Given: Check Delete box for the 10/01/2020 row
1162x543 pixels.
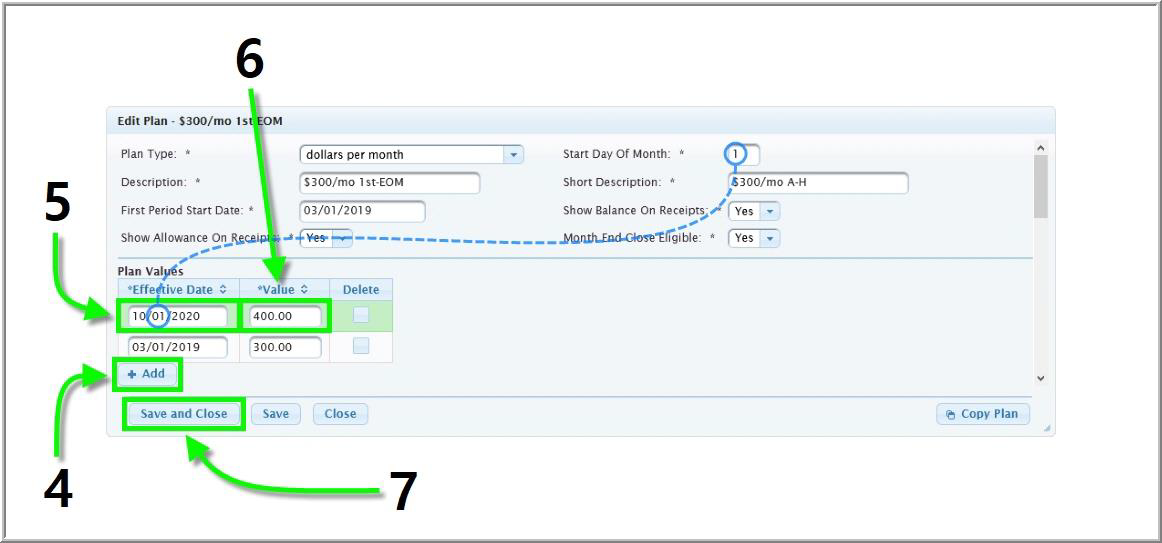Looking at the screenshot, I should (x=361, y=316).
